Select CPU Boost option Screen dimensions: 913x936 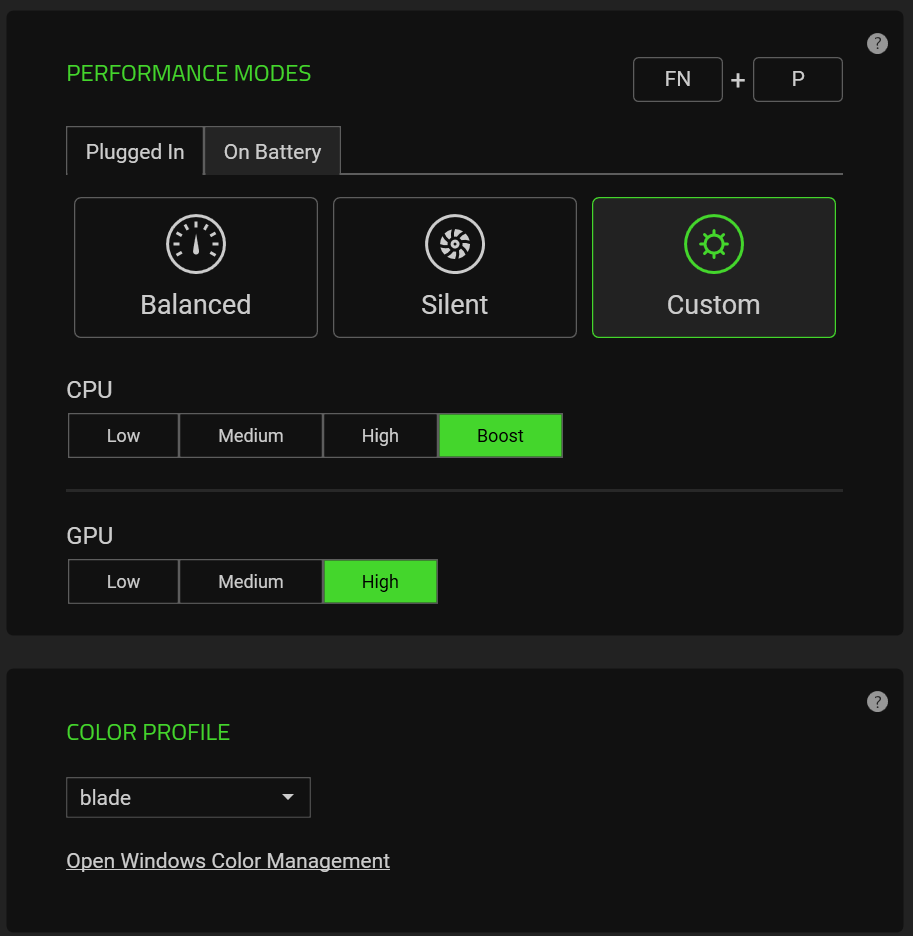click(x=500, y=436)
